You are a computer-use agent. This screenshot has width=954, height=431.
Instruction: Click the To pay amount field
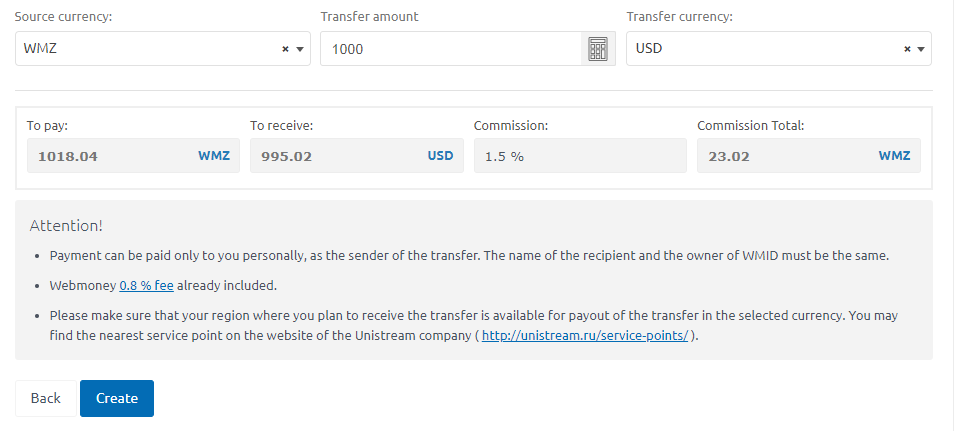(x=110, y=156)
